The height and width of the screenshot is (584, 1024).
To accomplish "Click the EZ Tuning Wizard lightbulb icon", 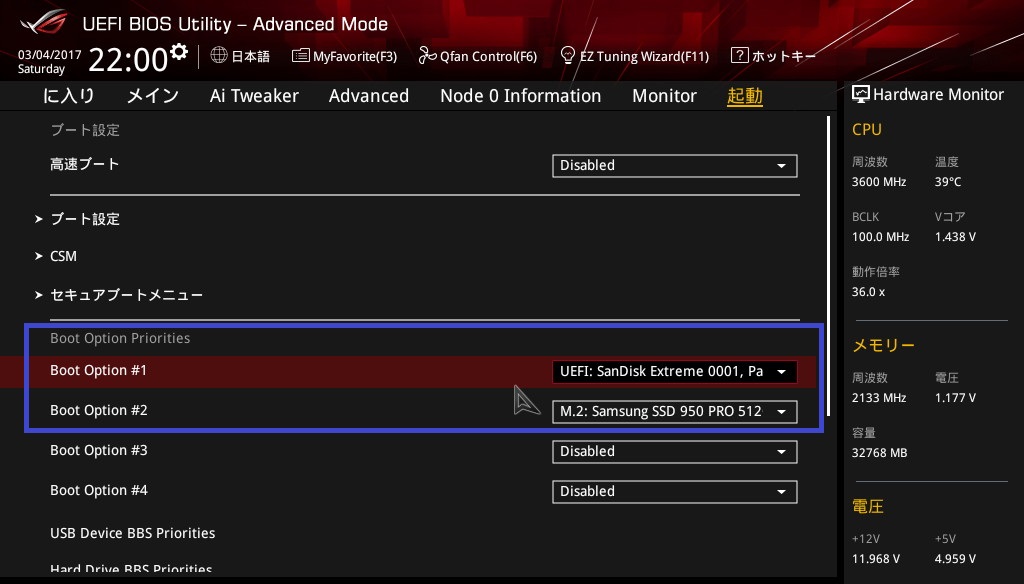I will (x=568, y=55).
